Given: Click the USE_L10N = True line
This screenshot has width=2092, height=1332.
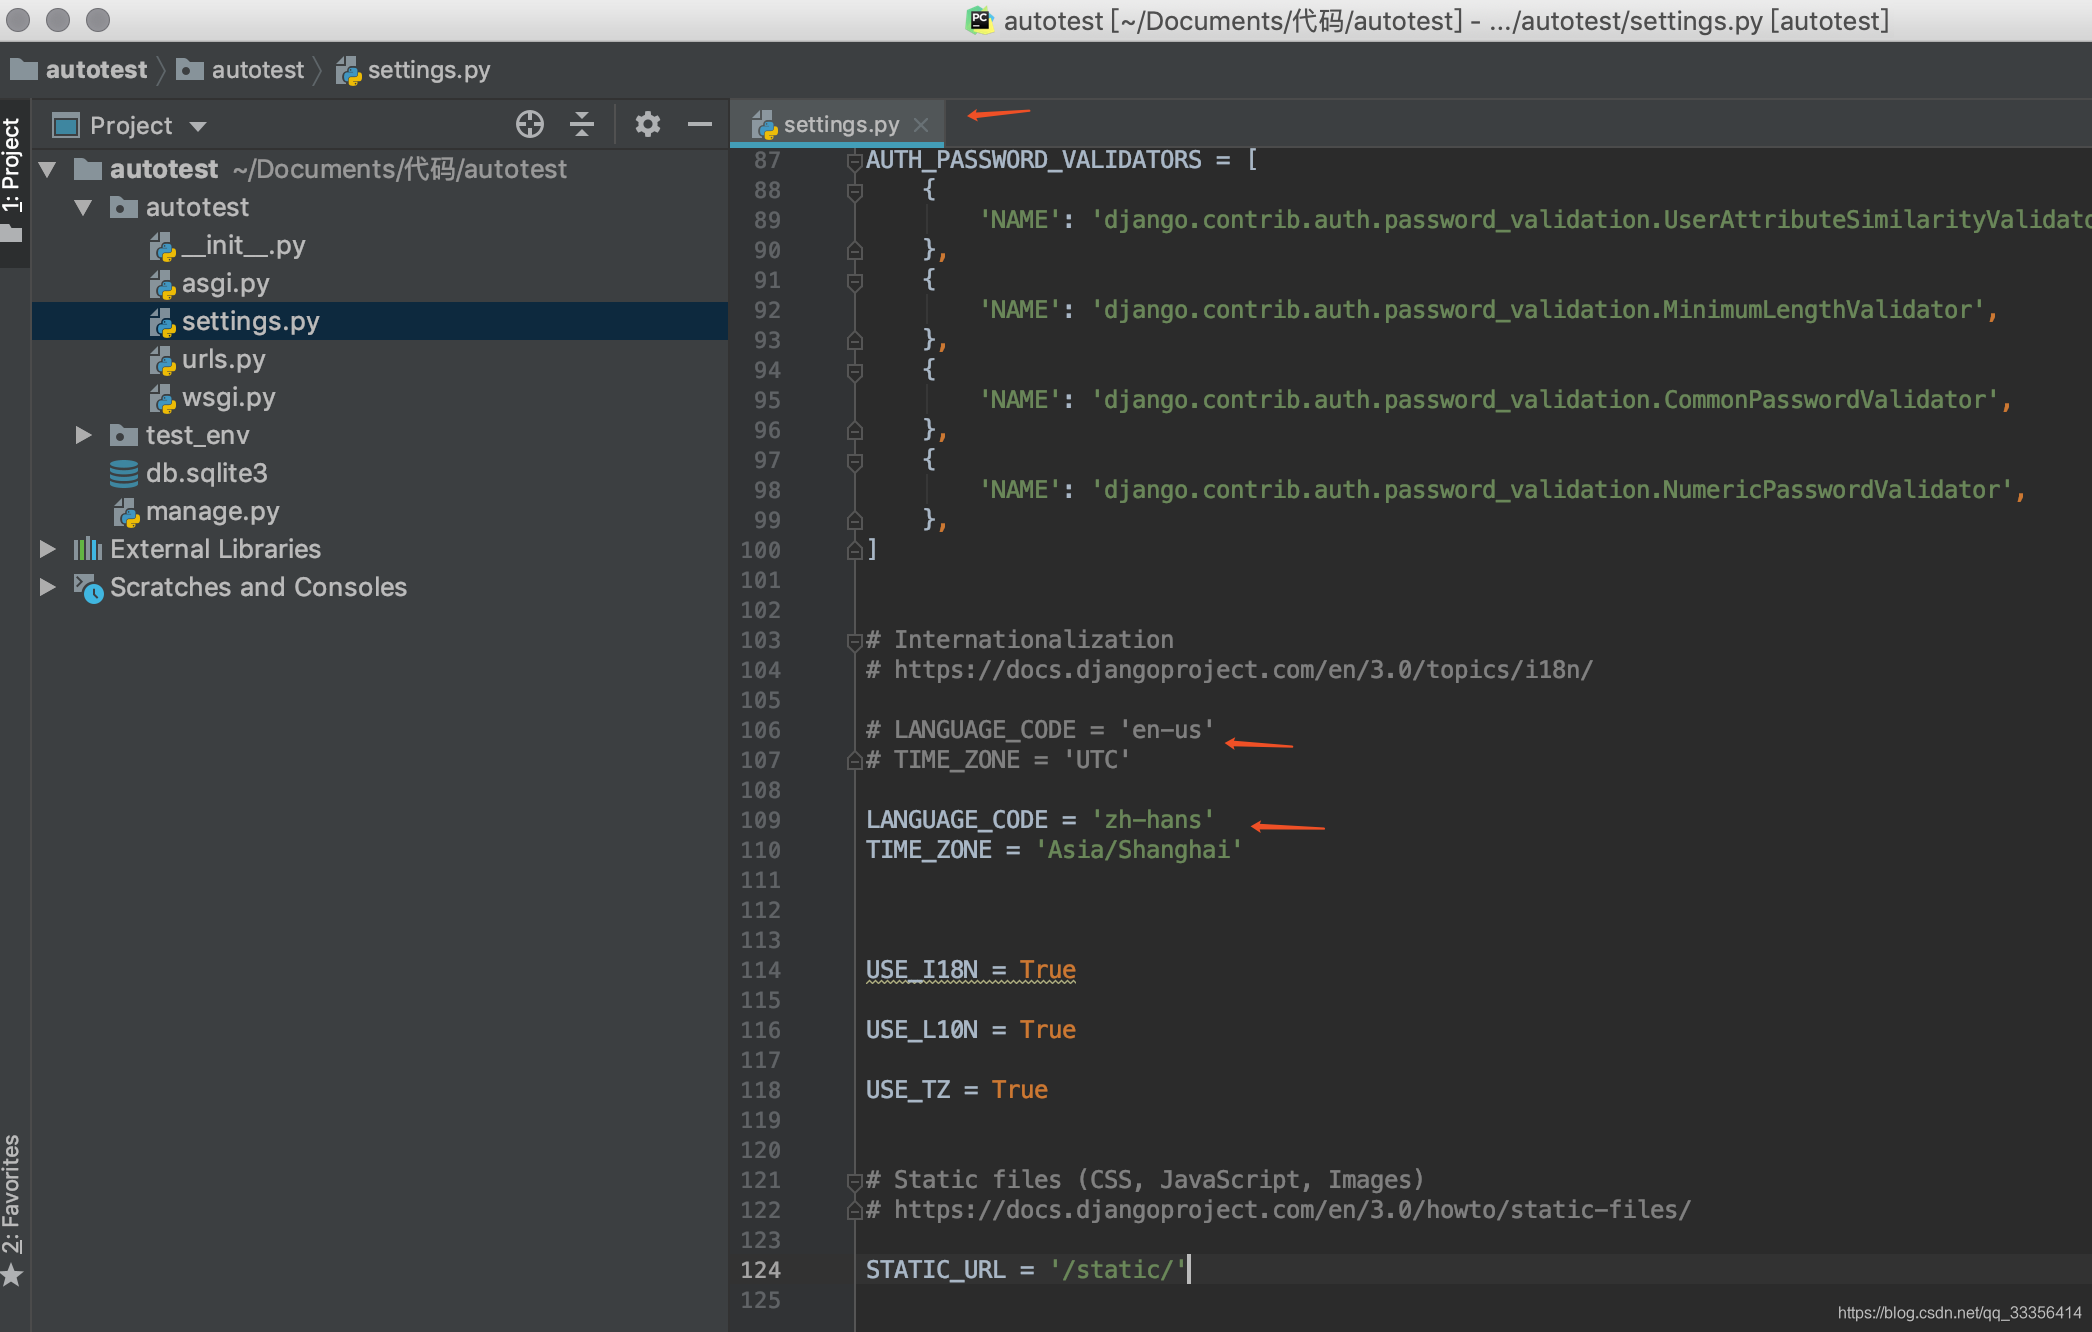Looking at the screenshot, I should pyautogui.click(x=970, y=1030).
